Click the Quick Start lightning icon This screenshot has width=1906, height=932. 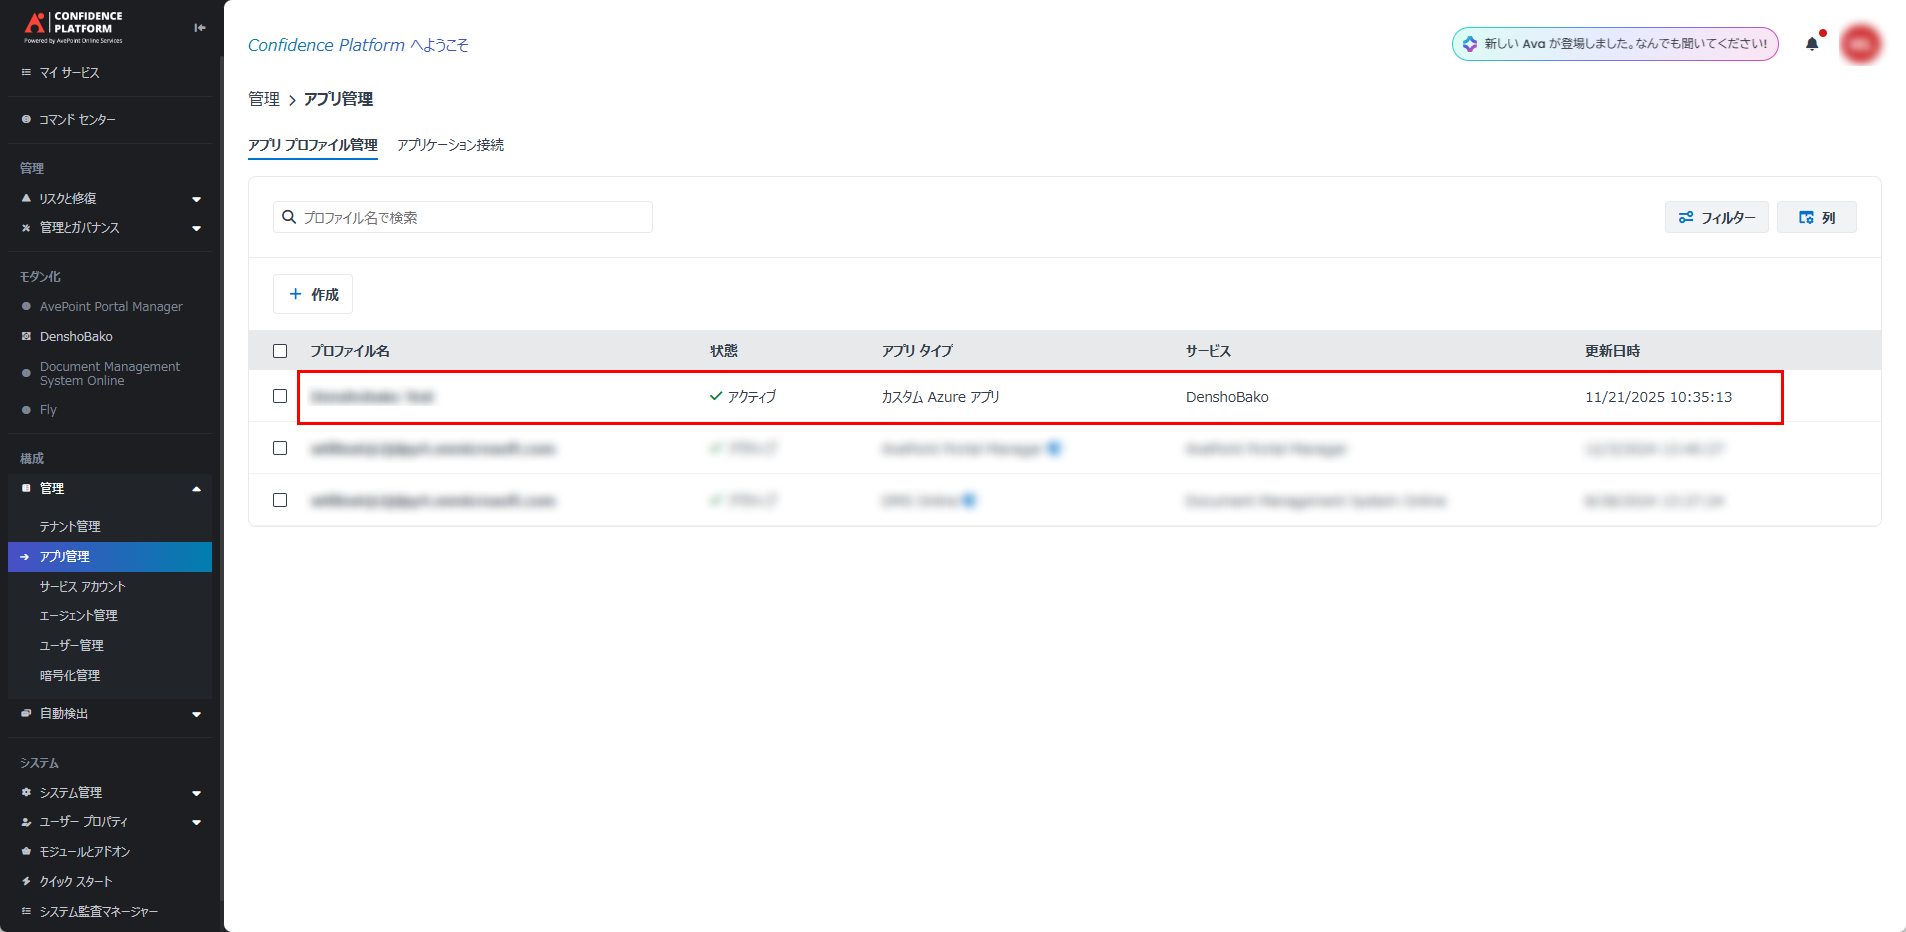pos(26,881)
